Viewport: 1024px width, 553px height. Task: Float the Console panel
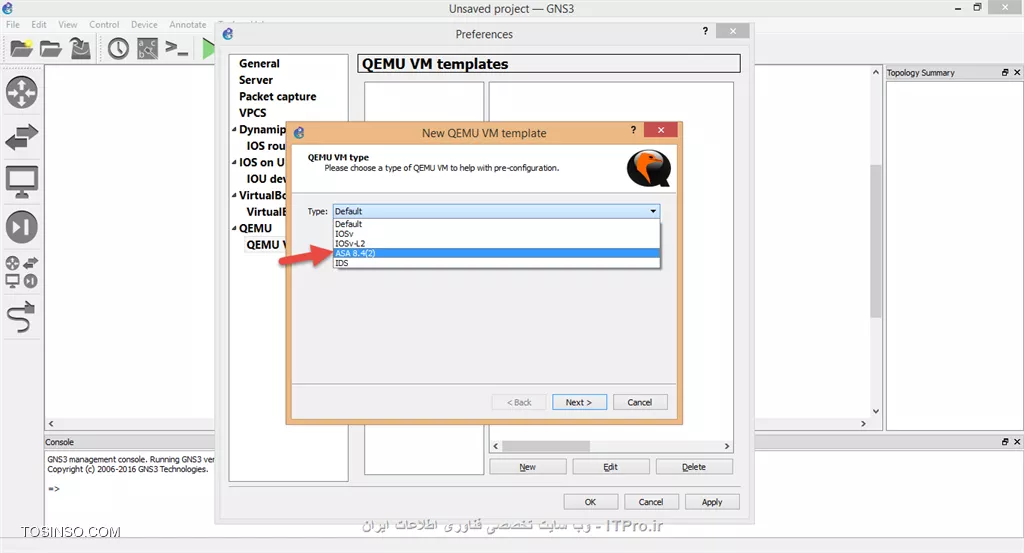(1005, 442)
